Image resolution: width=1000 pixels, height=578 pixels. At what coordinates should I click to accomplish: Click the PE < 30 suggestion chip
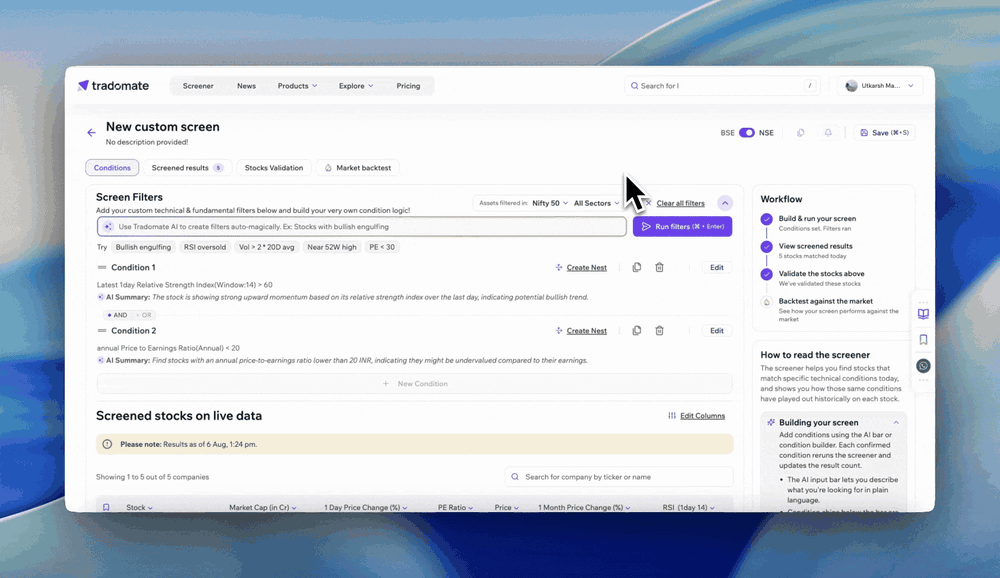point(382,247)
